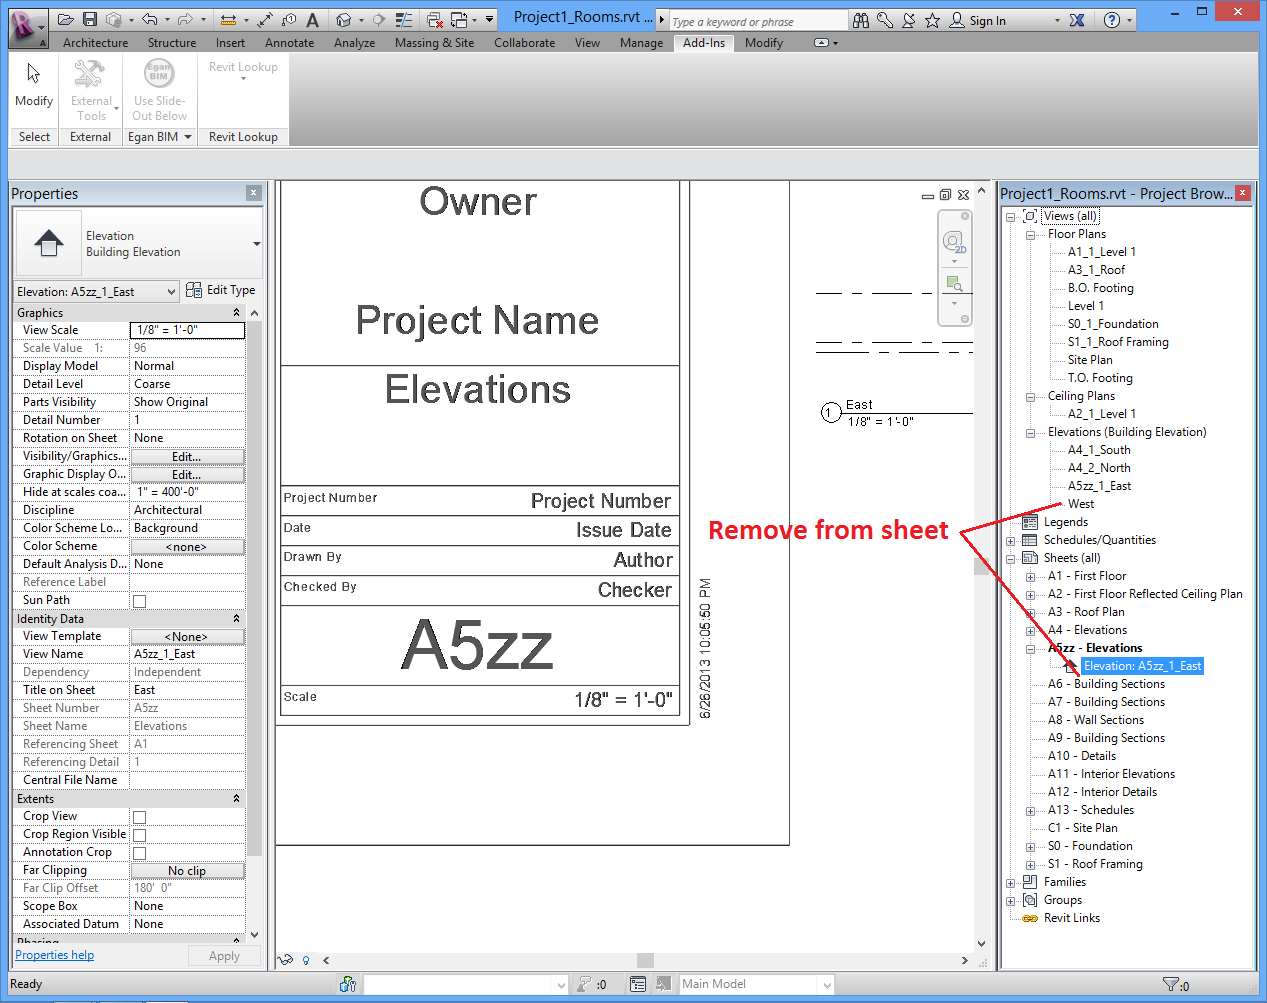Image resolution: width=1267 pixels, height=1003 pixels.
Task: Click the Favorites star icon
Action: point(933,20)
